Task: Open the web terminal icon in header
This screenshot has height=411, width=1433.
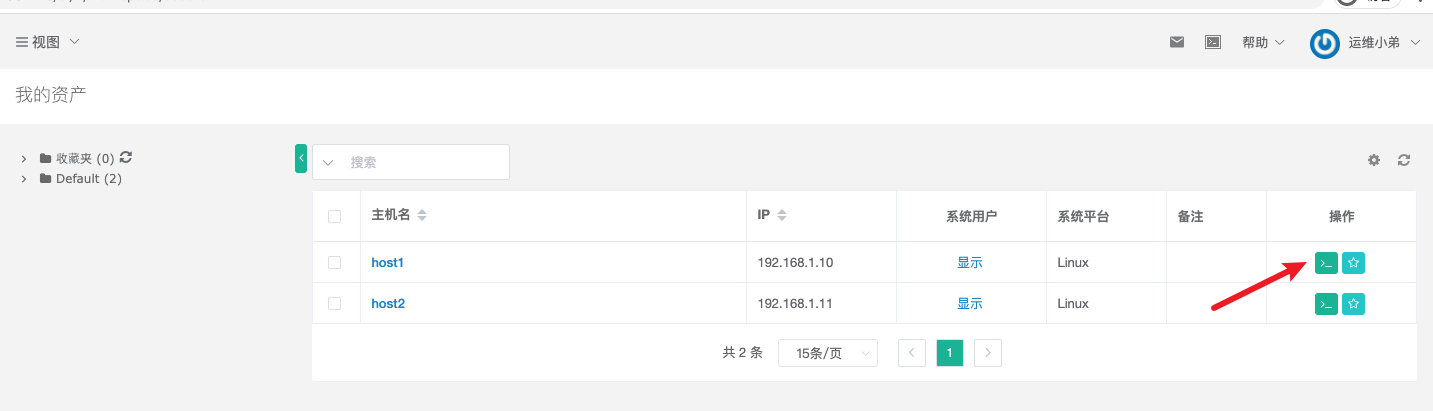Action: point(1213,42)
